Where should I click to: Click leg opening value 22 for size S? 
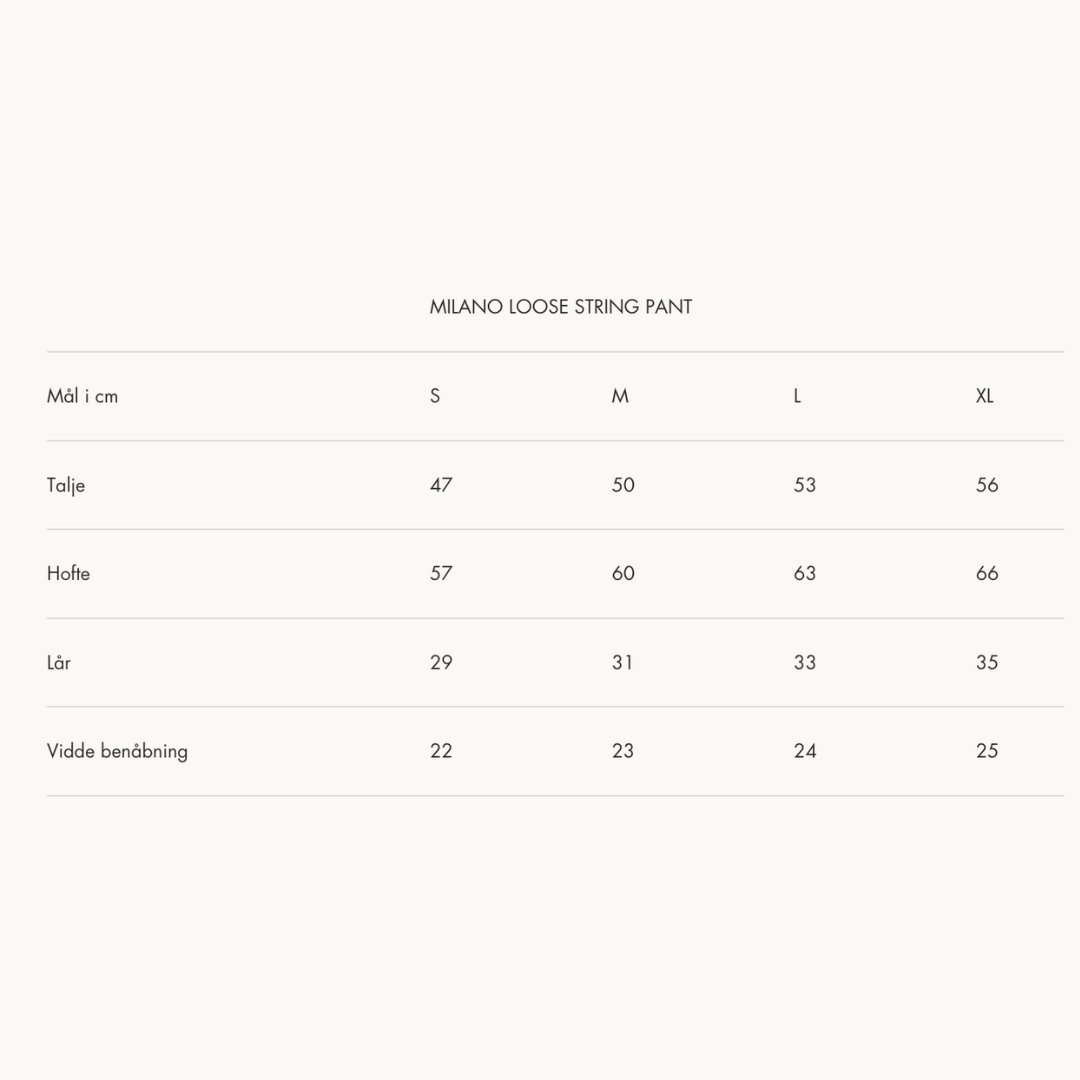click(441, 751)
